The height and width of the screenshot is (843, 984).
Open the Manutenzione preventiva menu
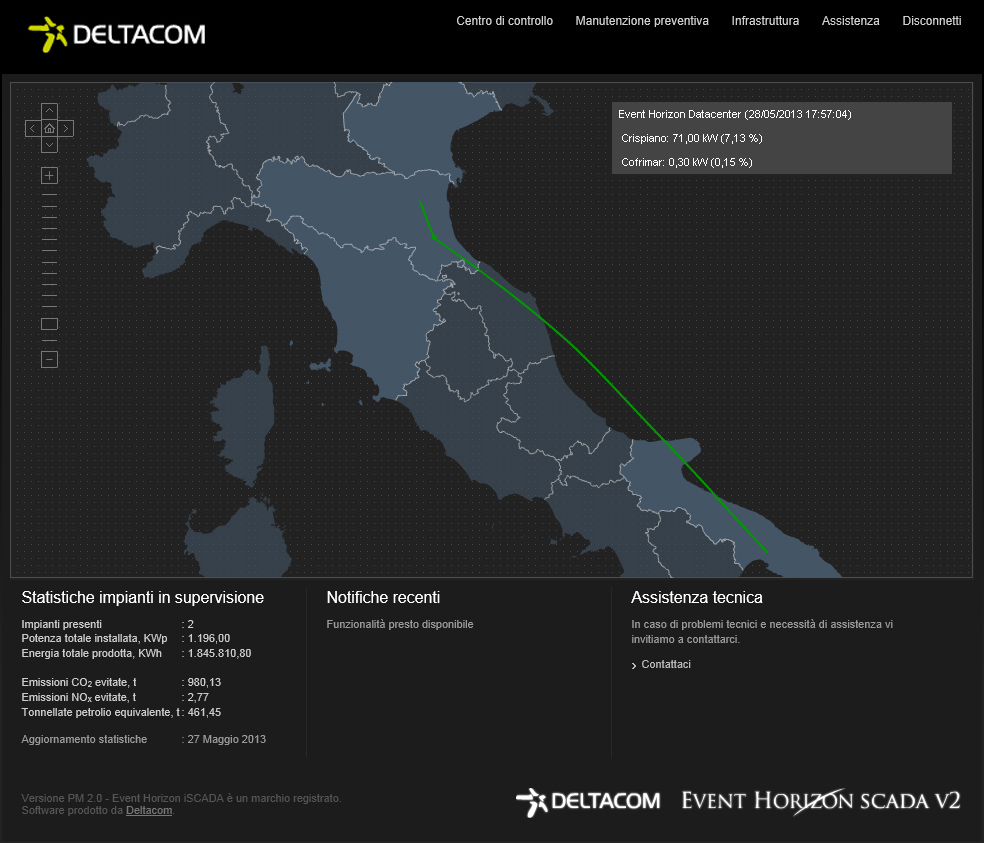[642, 21]
